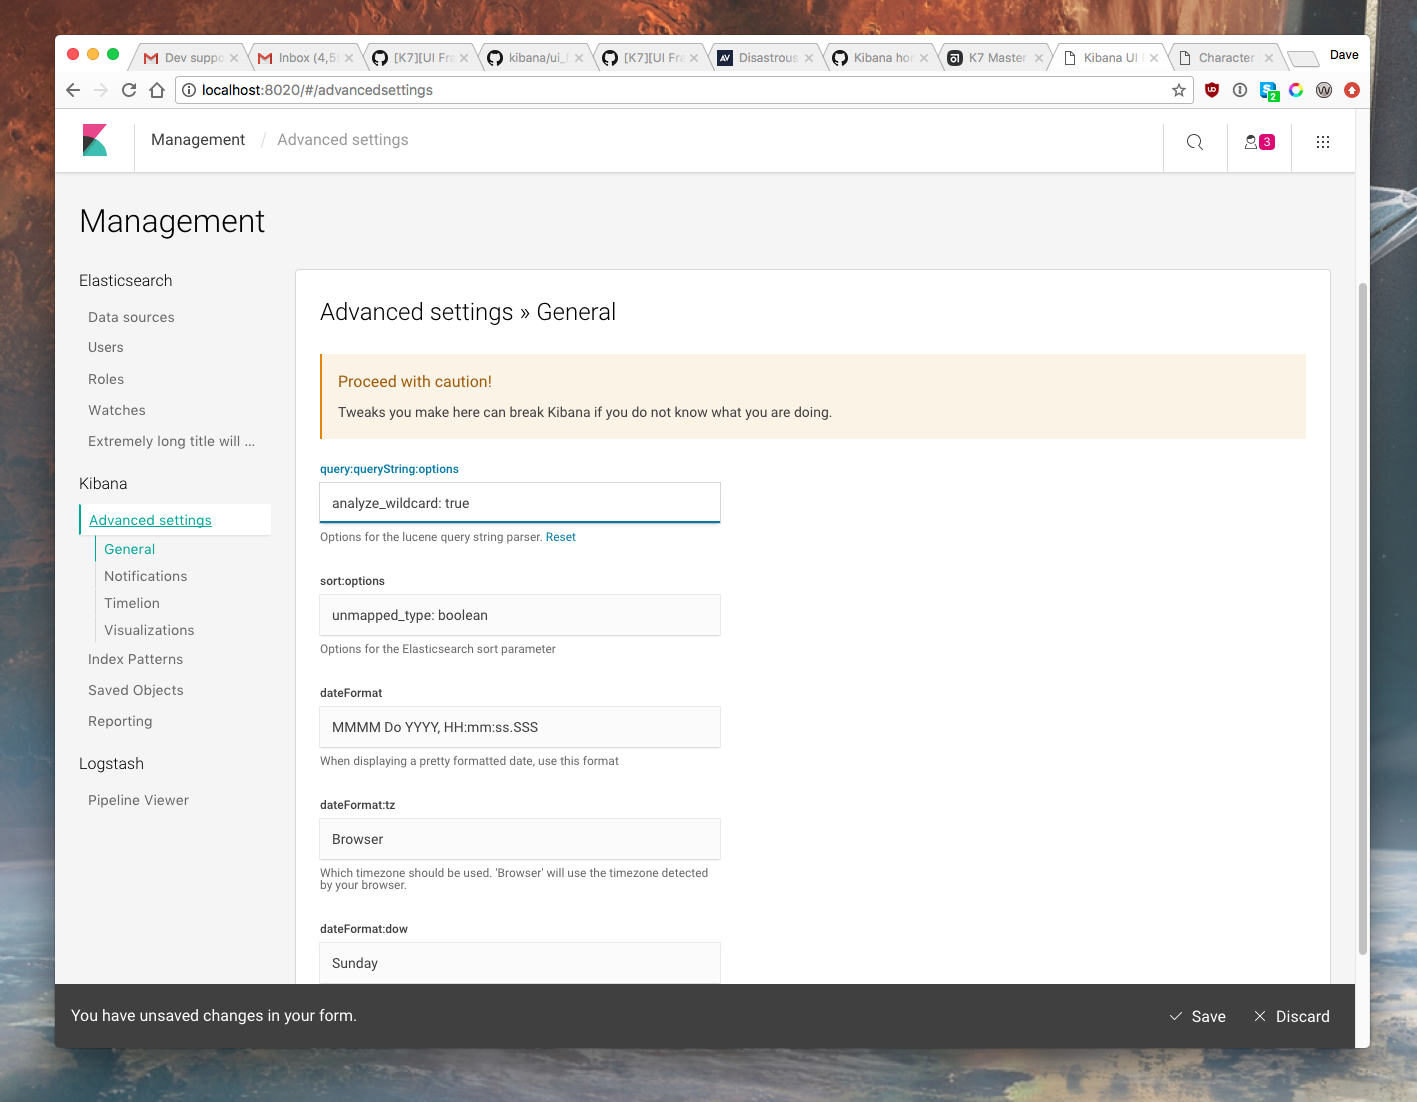
Task: Switch to the Disastrous tab
Action: 765,58
